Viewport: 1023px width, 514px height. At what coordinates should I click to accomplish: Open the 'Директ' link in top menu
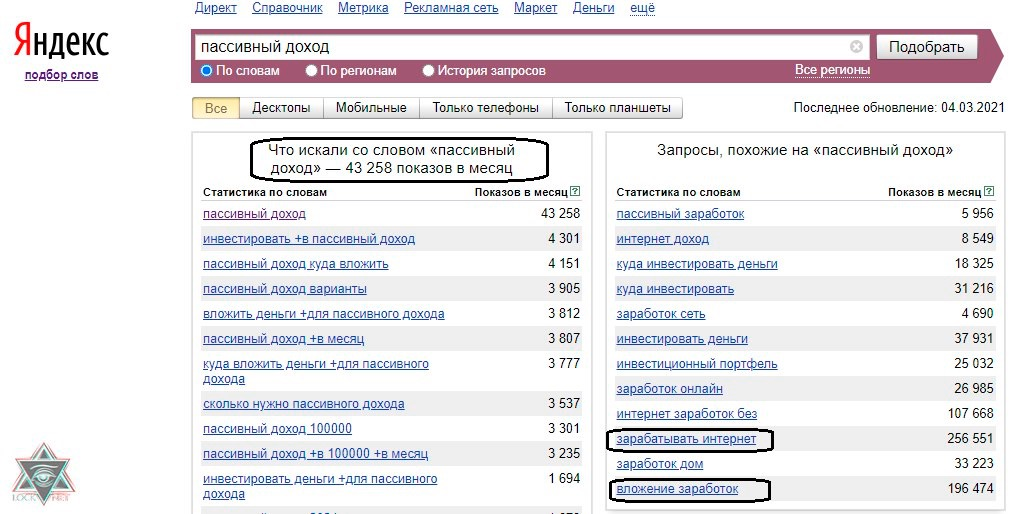[216, 8]
